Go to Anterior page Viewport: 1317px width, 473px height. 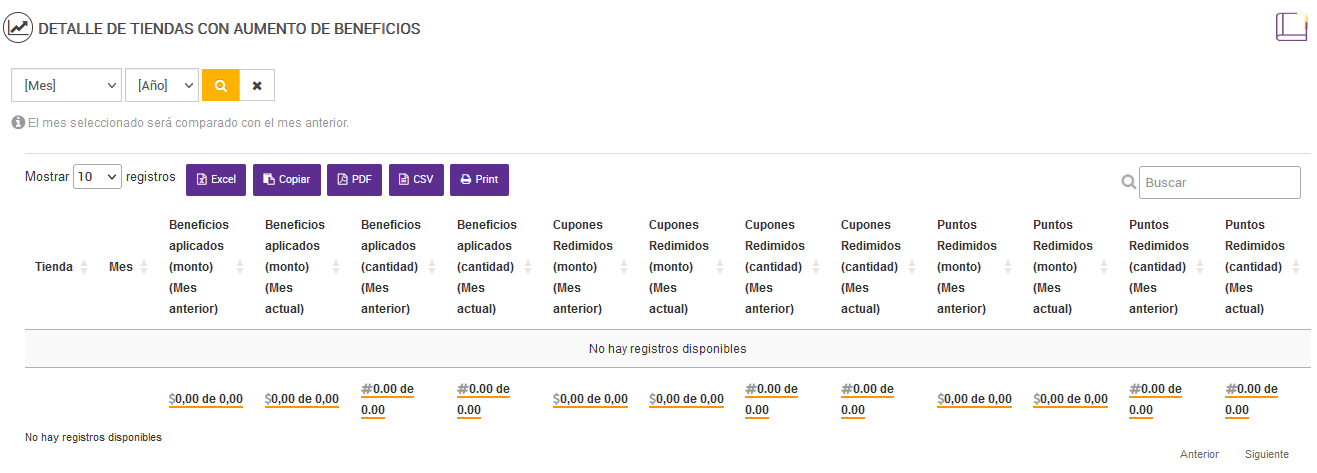[x=1199, y=454]
